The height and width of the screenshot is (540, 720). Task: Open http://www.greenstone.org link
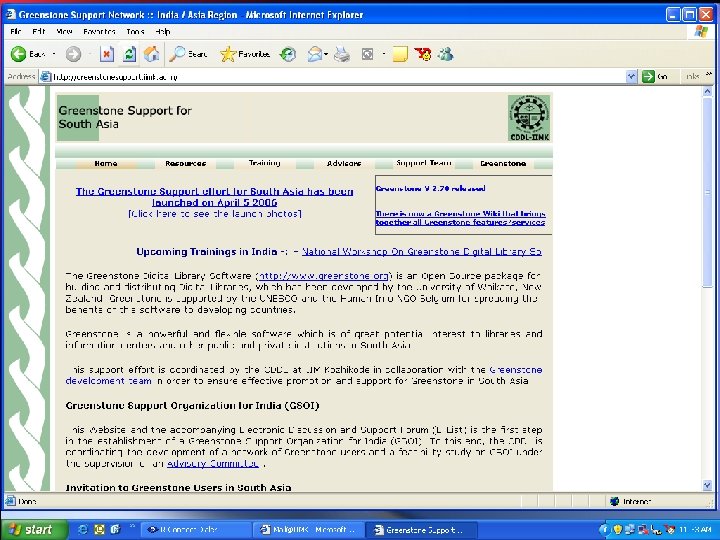pyautogui.click(x=324, y=276)
